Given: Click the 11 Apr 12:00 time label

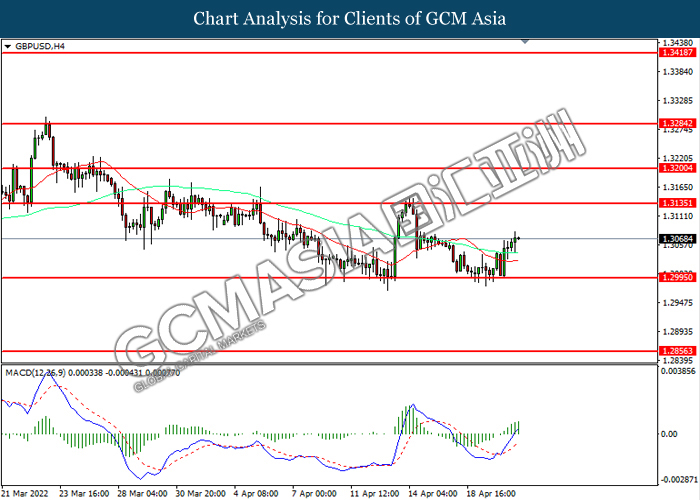Looking at the screenshot, I should tap(375, 493).
